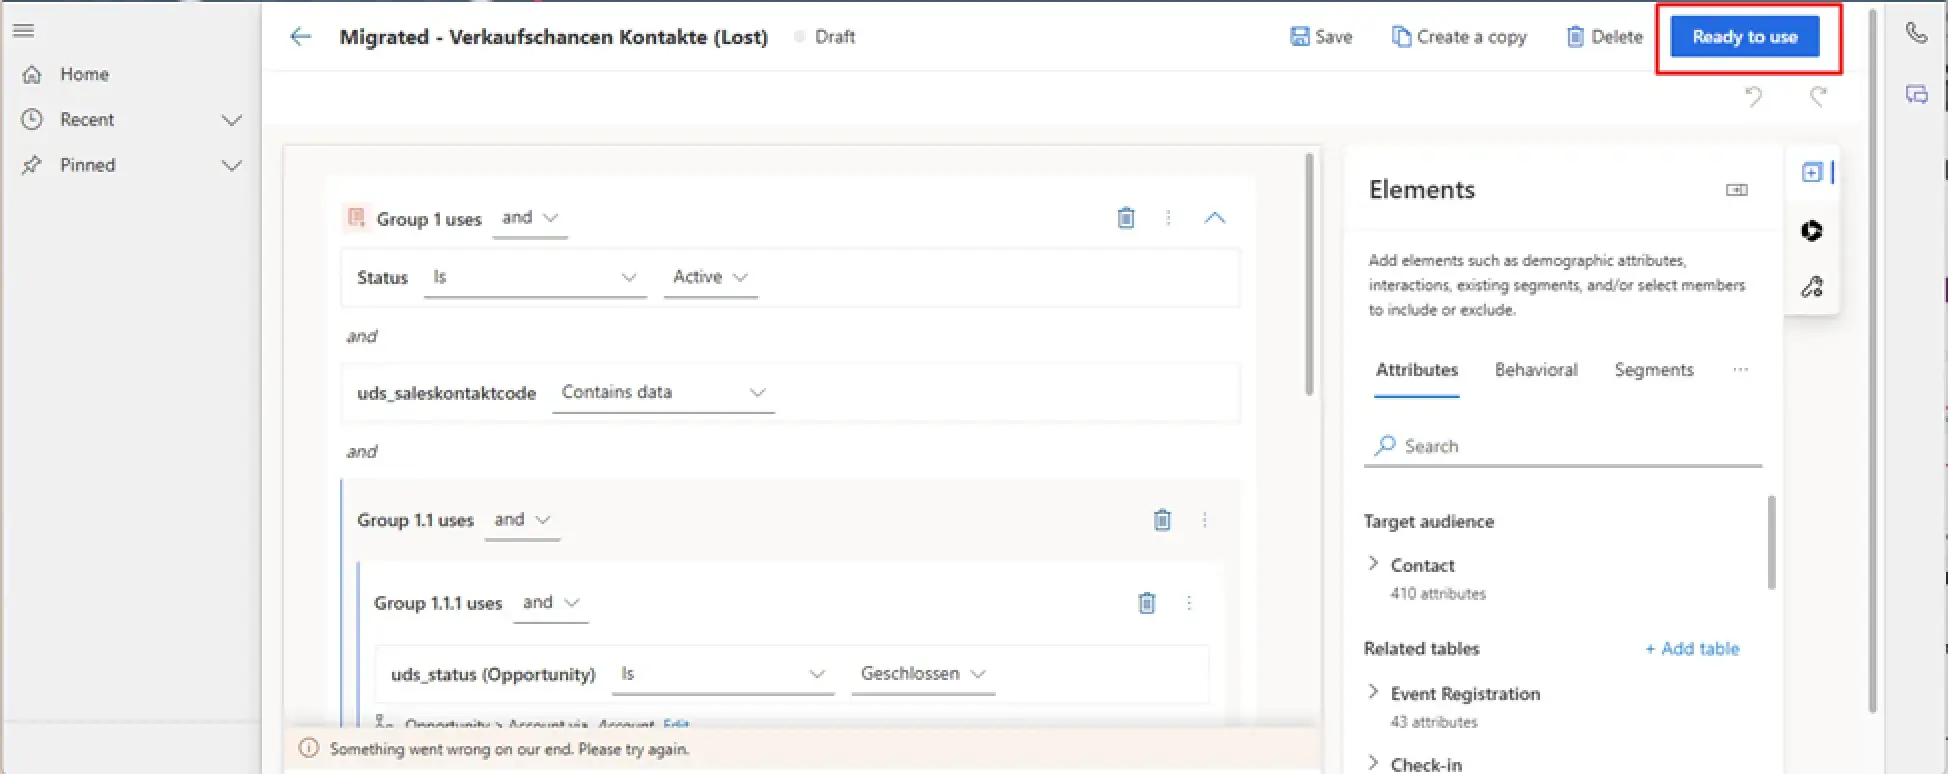Collapse Group 1 with the chevron
Screen dimensions: 1948x774
point(1214,218)
